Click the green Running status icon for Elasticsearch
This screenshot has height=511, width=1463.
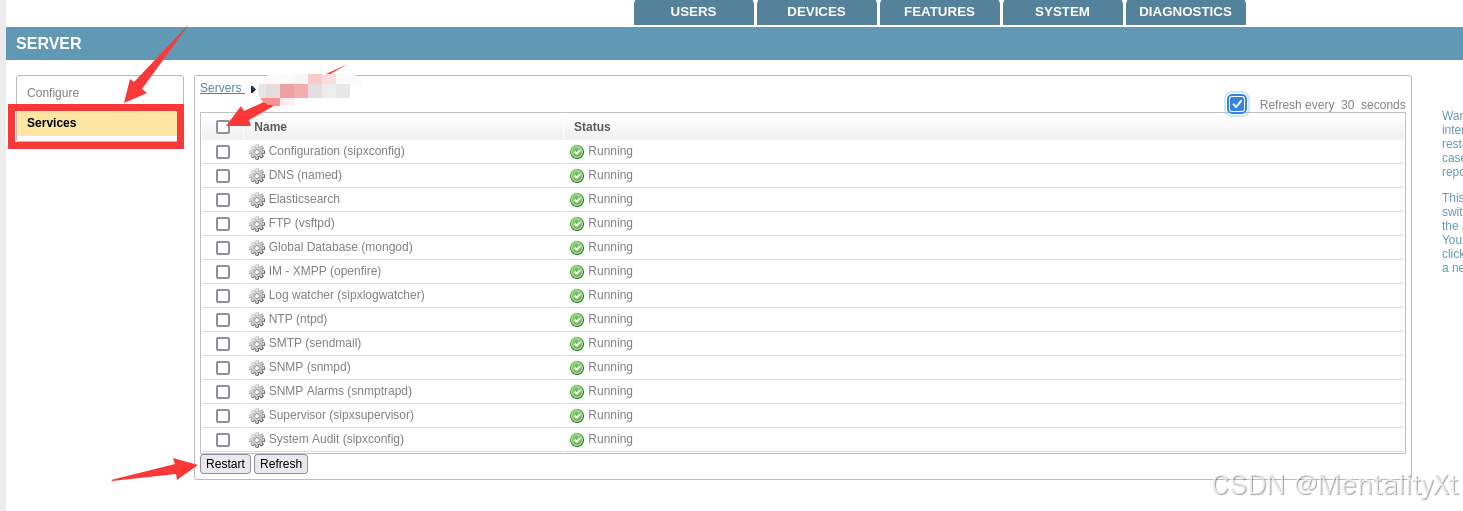(577, 200)
